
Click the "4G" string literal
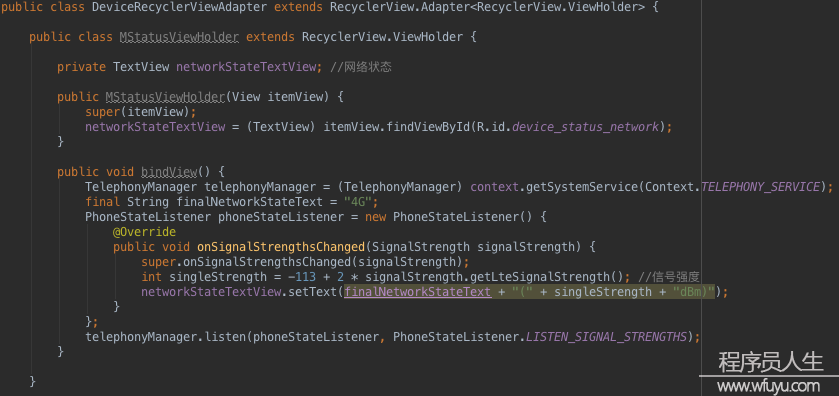coord(359,202)
